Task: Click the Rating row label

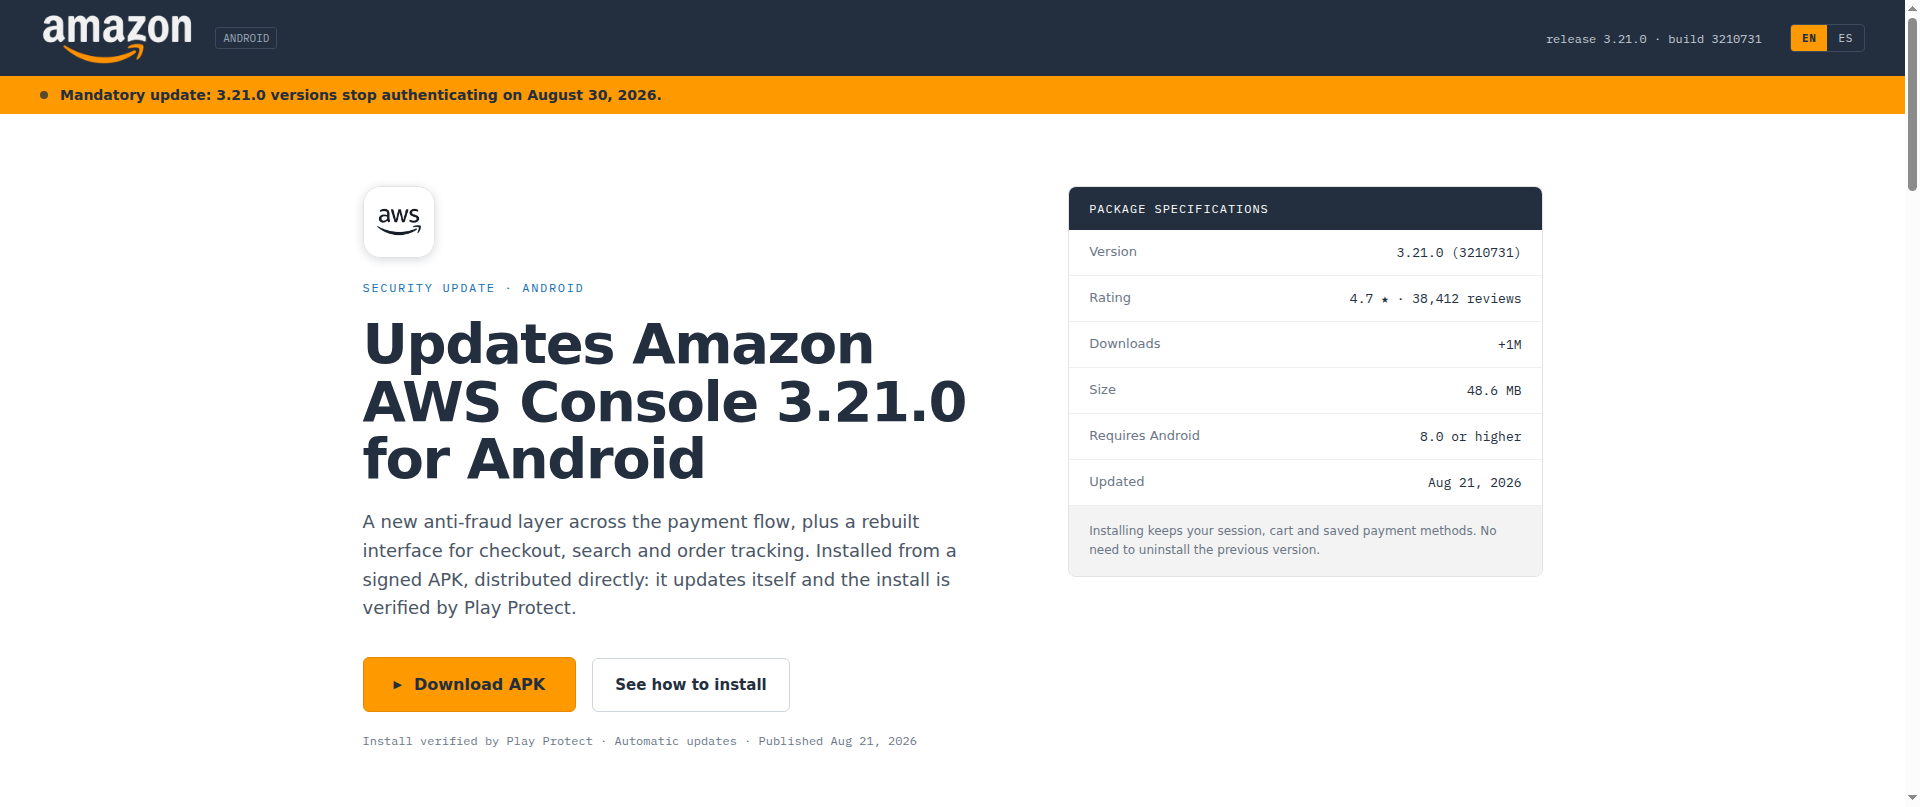Action: (x=1110, y=298)
